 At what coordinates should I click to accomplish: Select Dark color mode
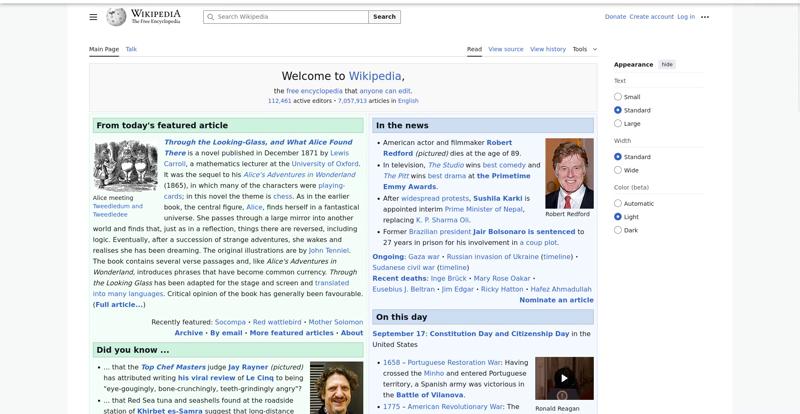(x=618, y=230)
